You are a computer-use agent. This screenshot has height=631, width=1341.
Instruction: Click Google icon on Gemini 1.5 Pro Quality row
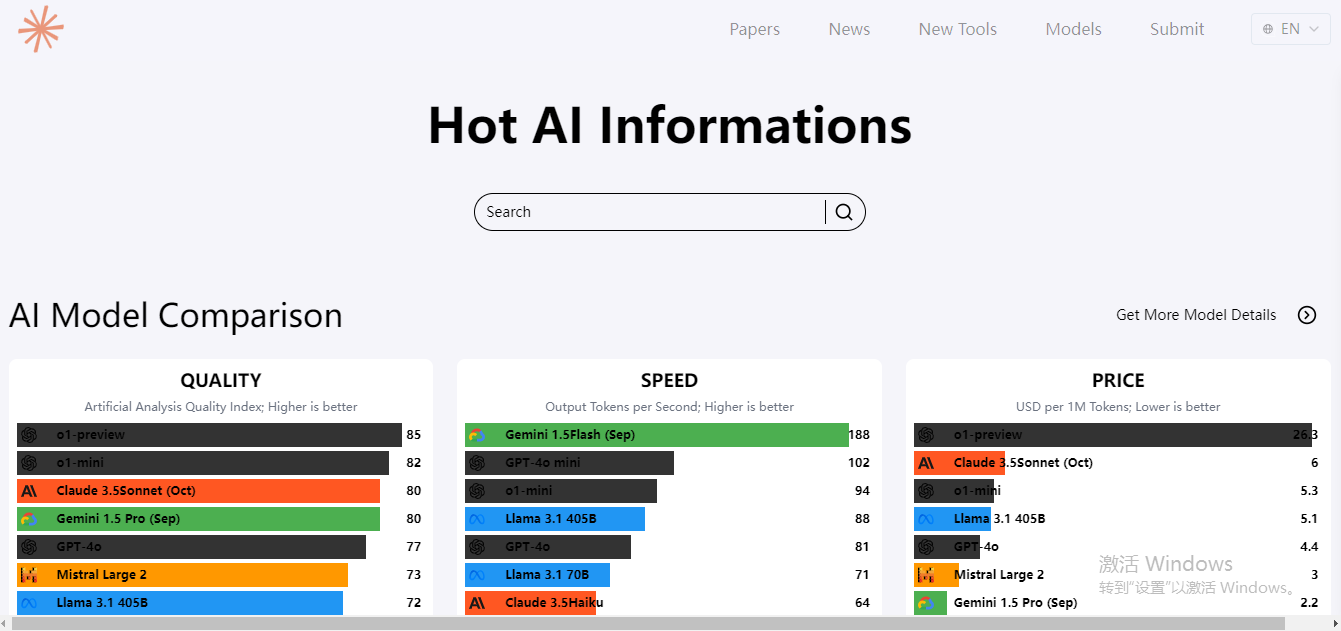coord(29,519)
